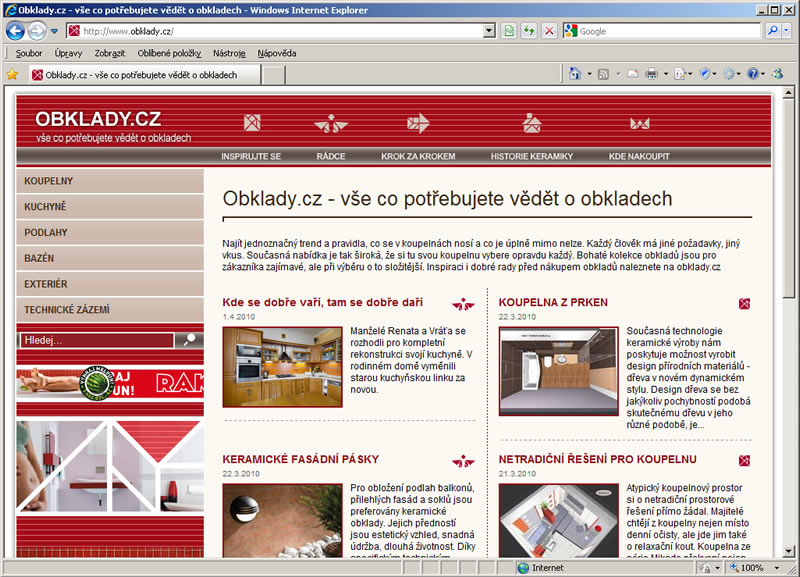Click the Print icon in command bar
Viewport: 800px width, 577px height.
pyautogui.click(x=650, y=74)
